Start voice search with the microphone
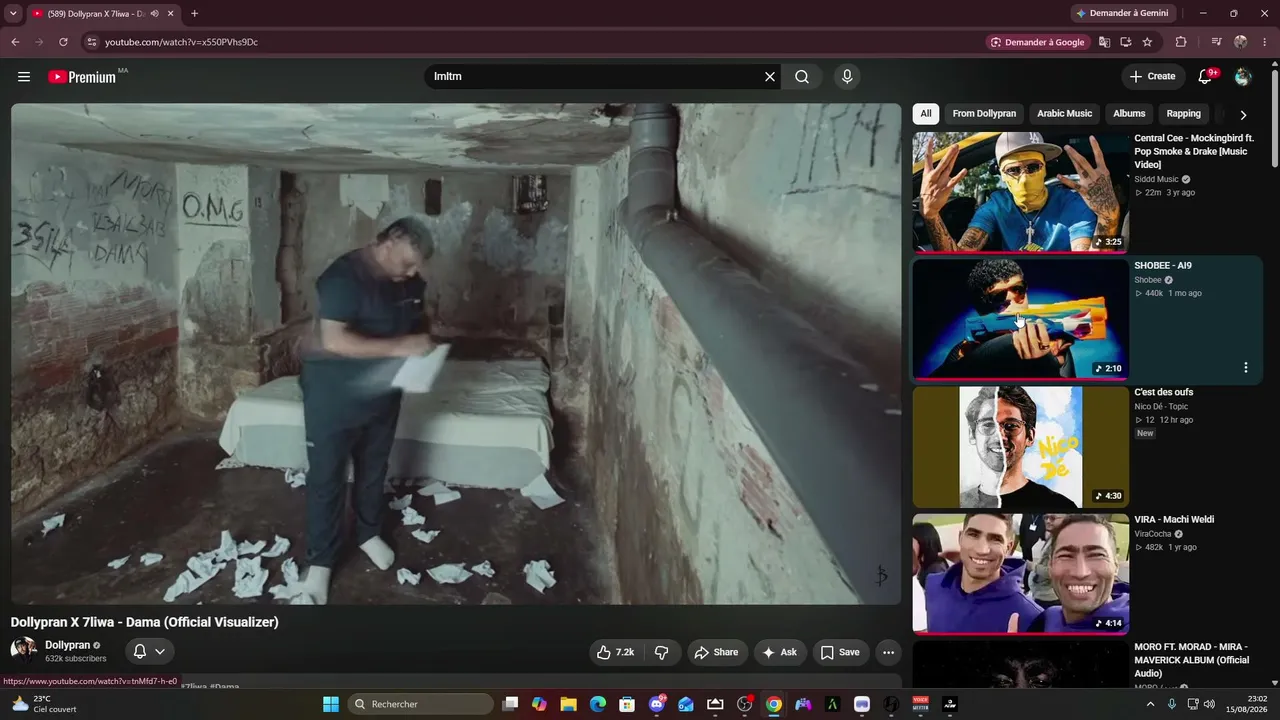This screenshot has height=720, width=1280. pos(847,77)
